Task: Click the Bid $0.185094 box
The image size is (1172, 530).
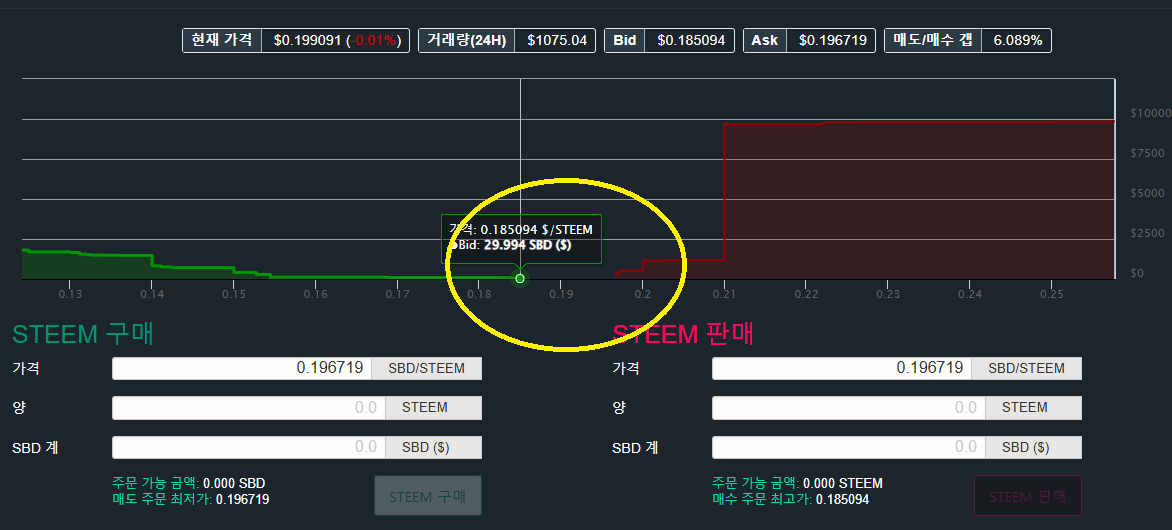Action: pos(669,40)
